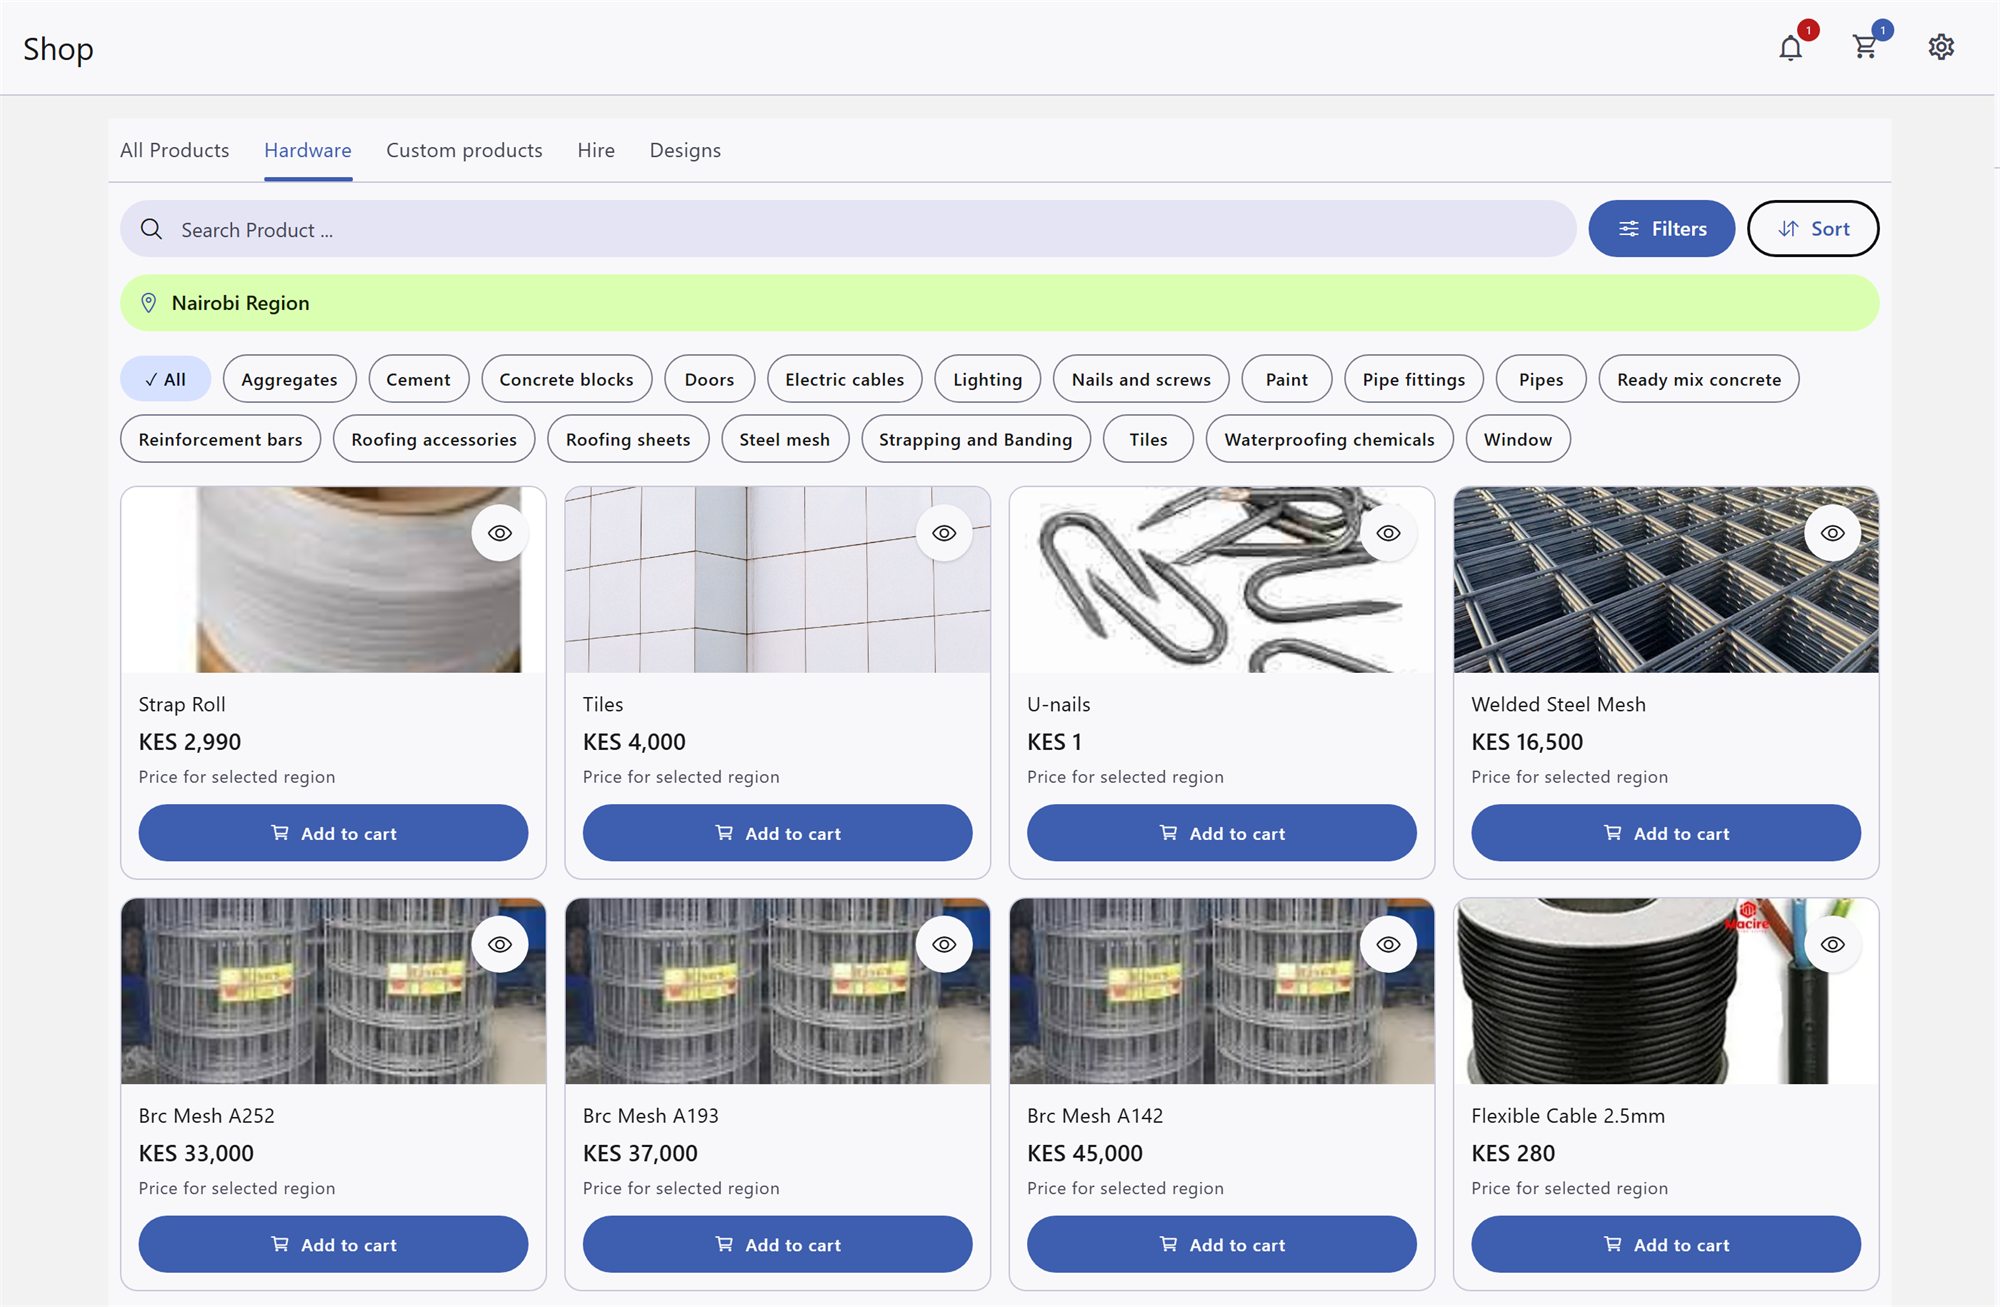Select the All category chip
Screen dimensions: 2000x1307
tap(165, 379)
